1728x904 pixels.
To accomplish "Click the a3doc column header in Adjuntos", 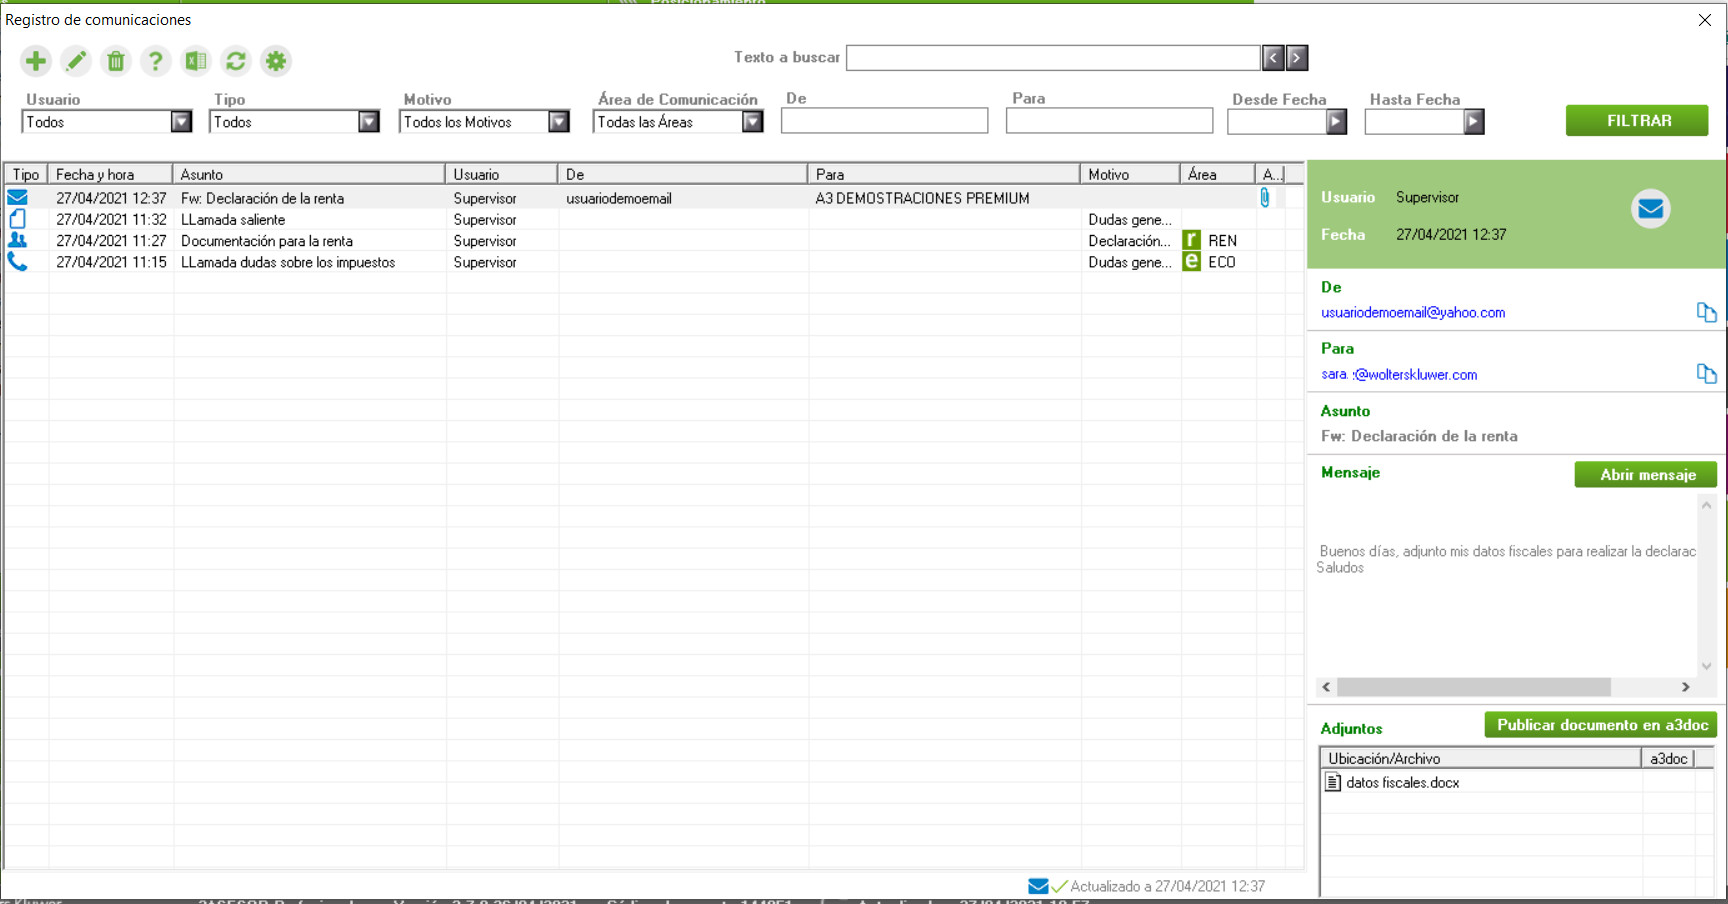I will pyautogui.click(x=1667, y=758).
